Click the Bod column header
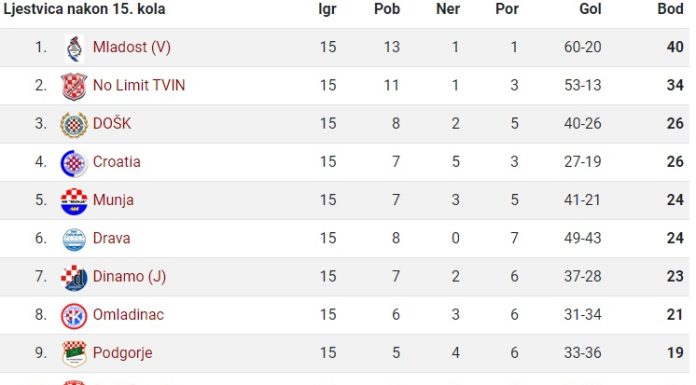 [670, 9]
